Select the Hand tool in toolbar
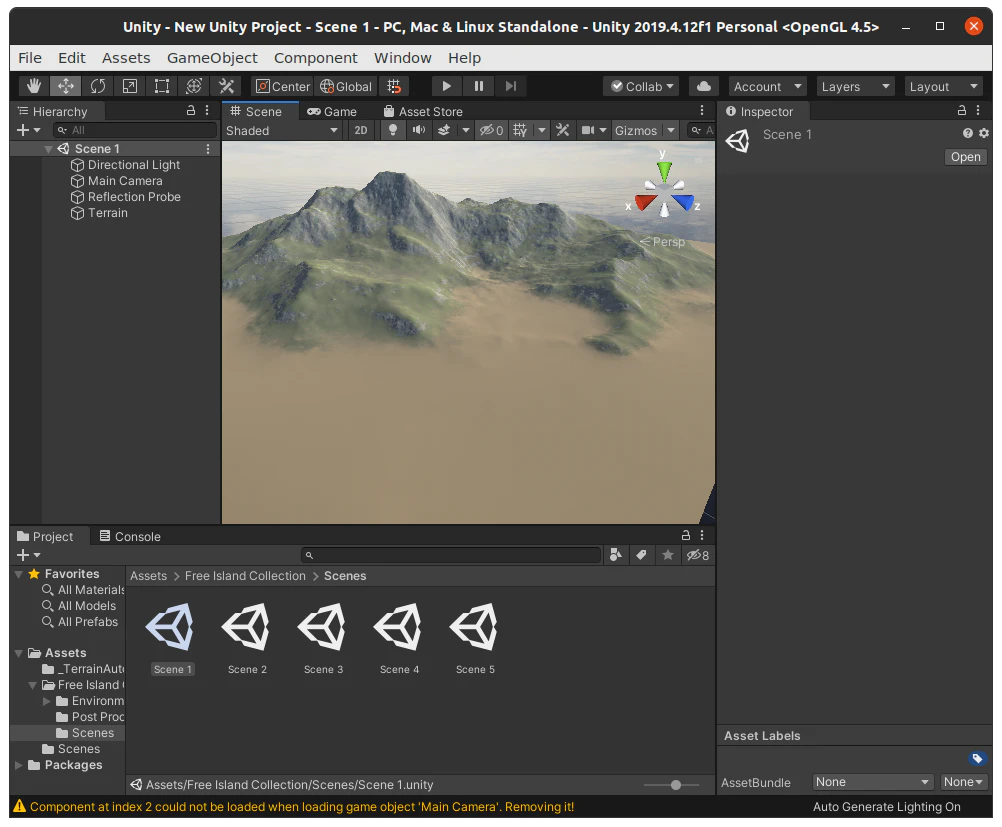 tap(34, 87)
